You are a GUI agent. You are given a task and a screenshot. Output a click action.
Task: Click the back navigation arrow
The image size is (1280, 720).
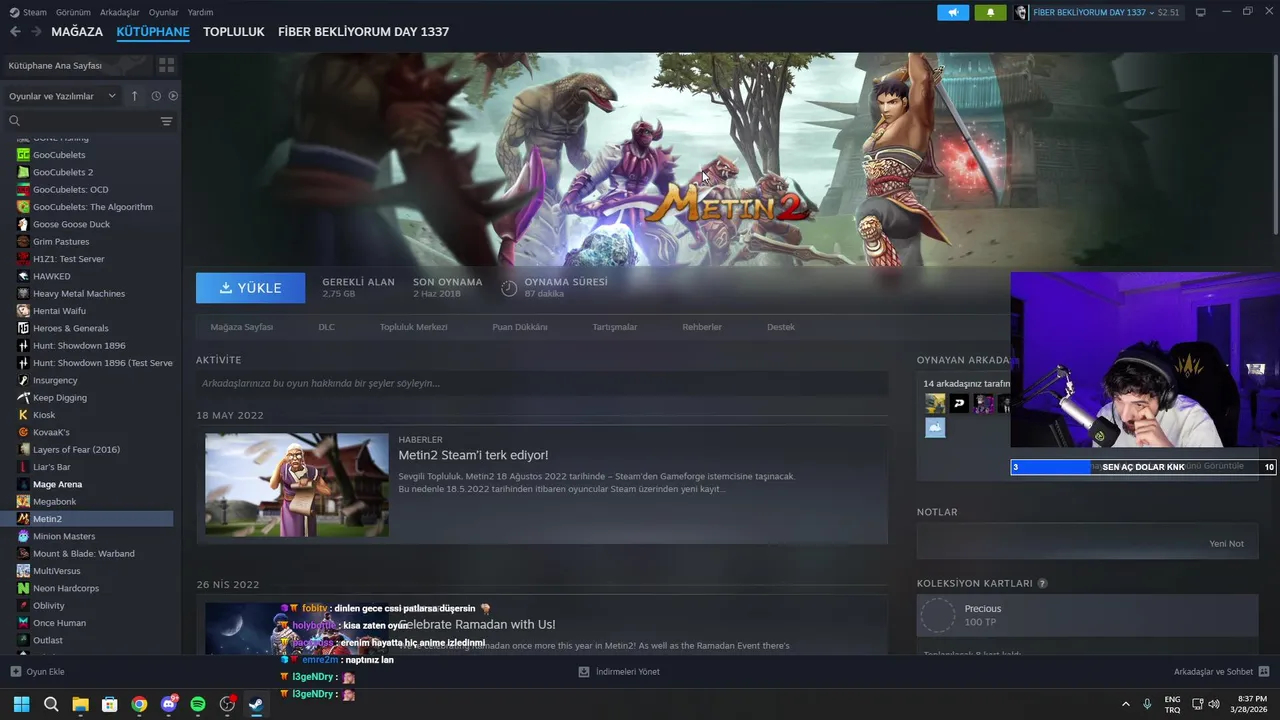click(15, 32)
